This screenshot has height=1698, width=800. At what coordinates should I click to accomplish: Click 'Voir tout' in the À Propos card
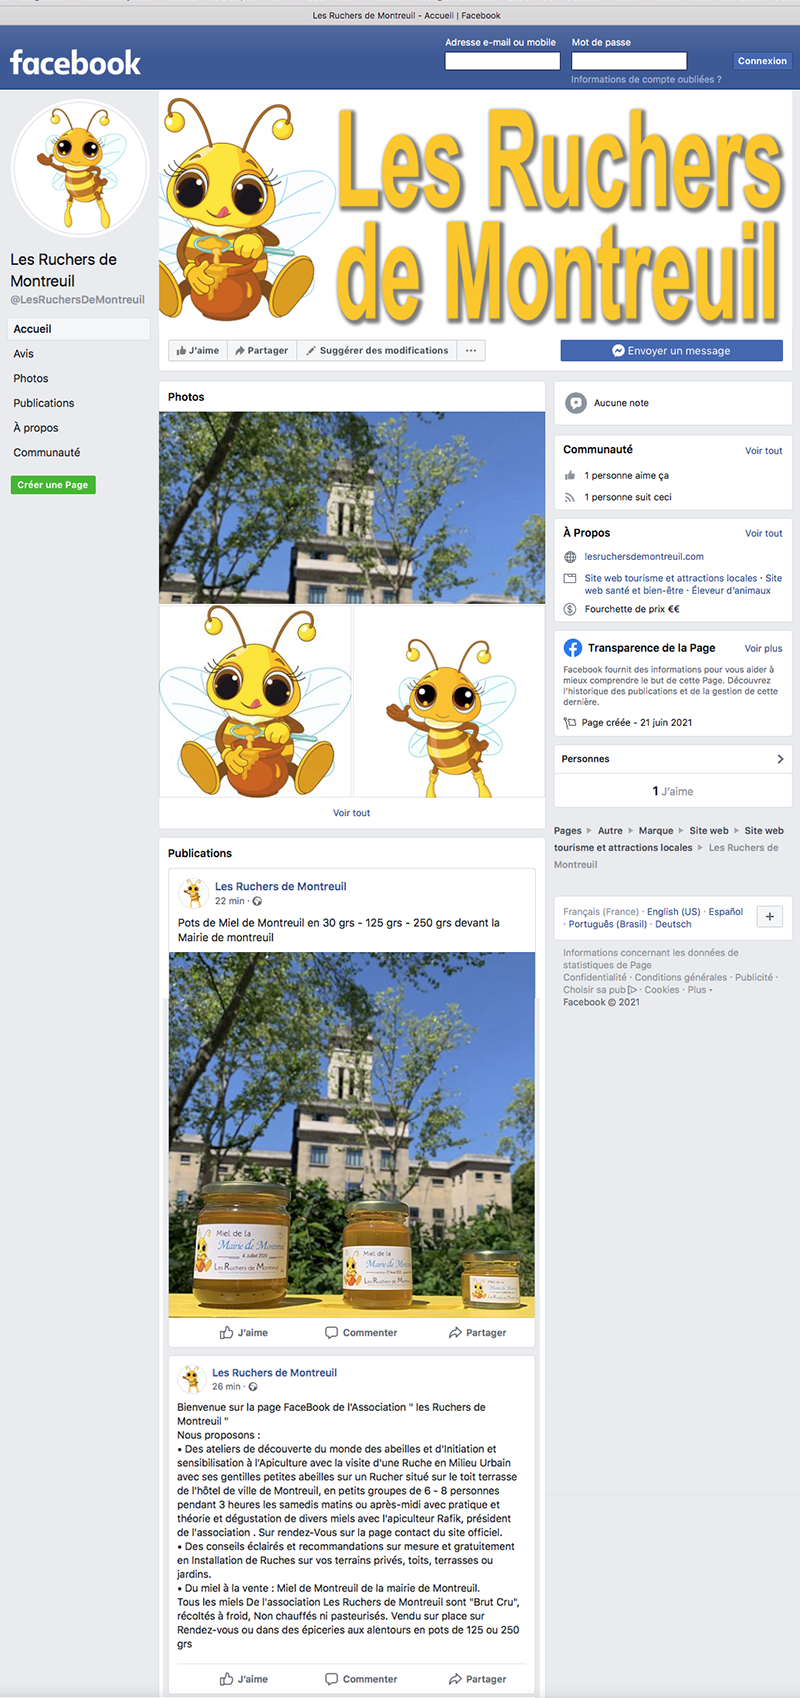click(764, 534)
